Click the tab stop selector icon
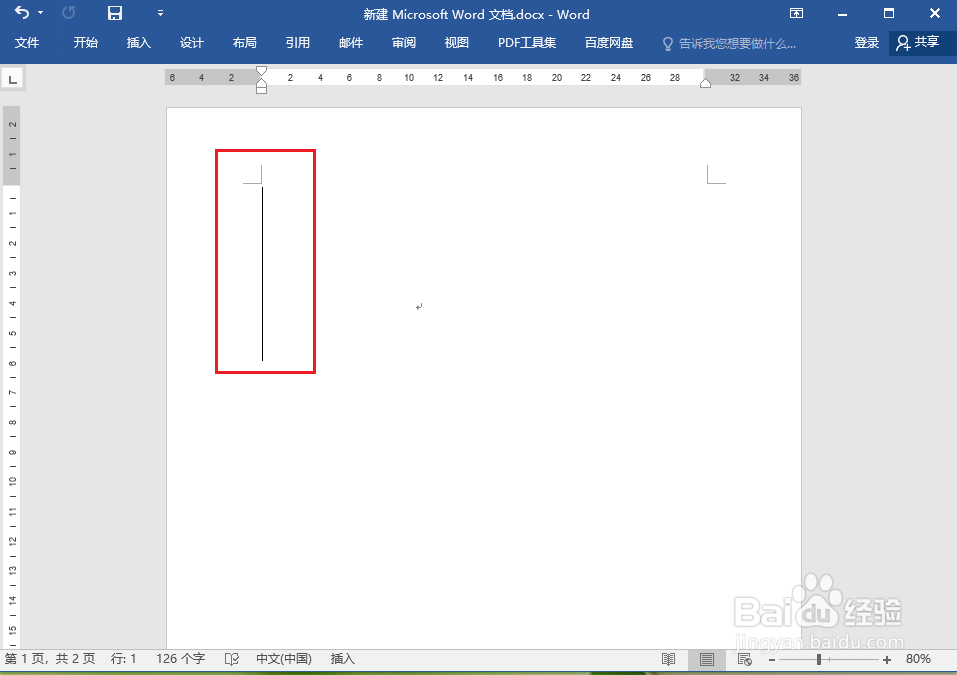957x675 pixels. (12, 77)
